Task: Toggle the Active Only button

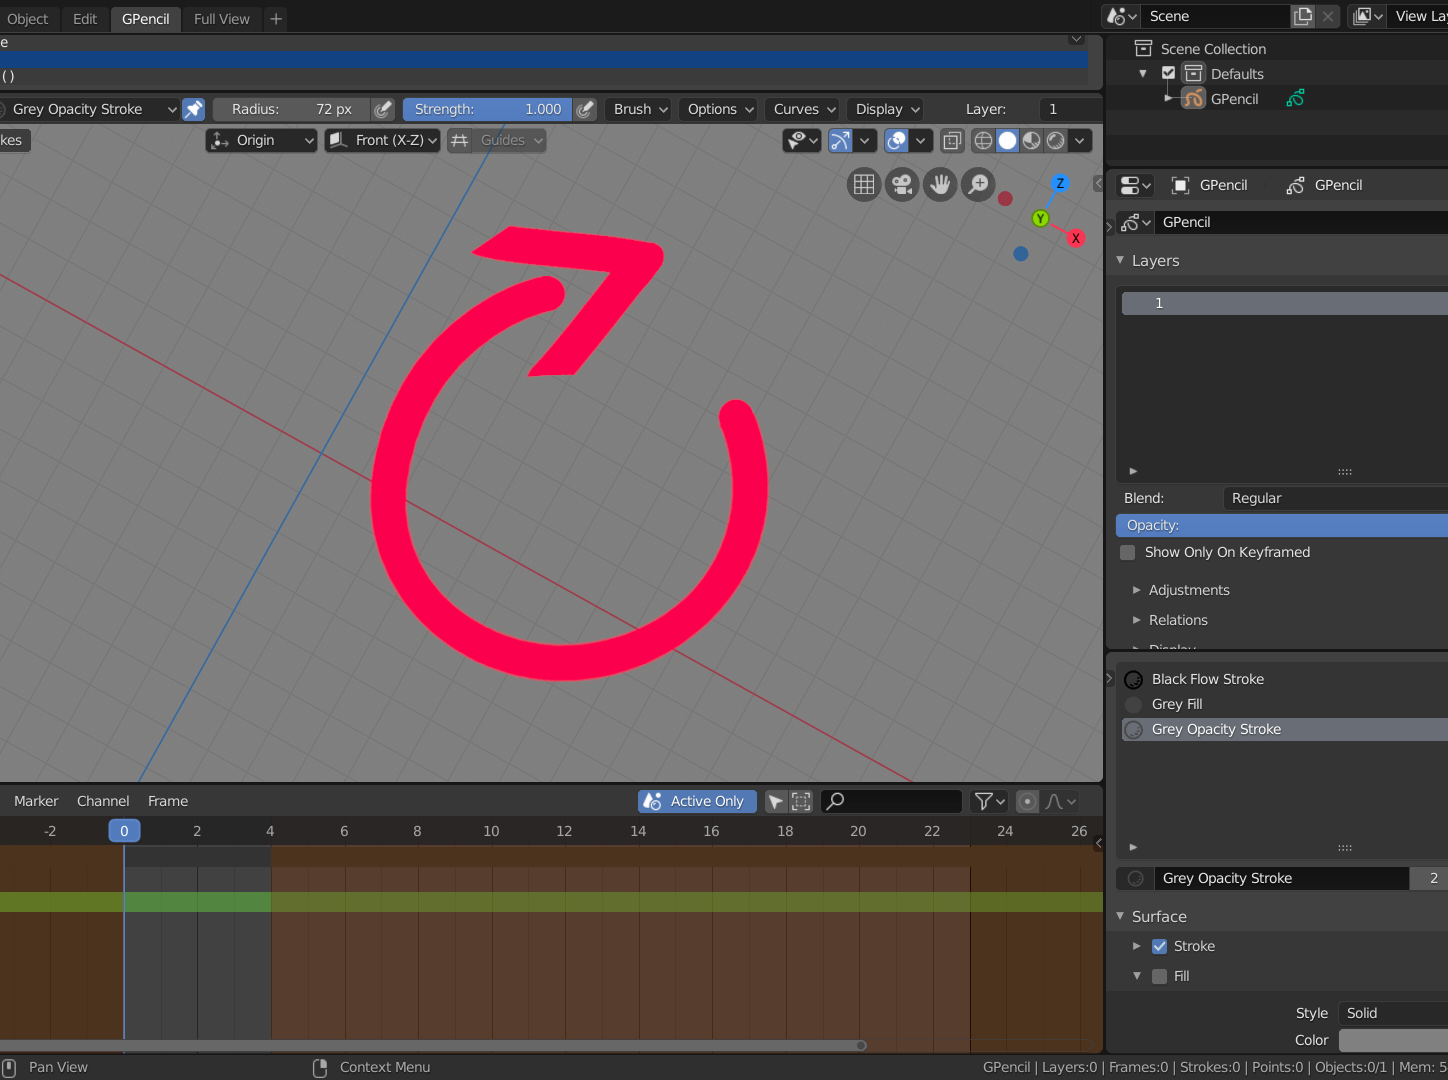Action: [697, 801]
